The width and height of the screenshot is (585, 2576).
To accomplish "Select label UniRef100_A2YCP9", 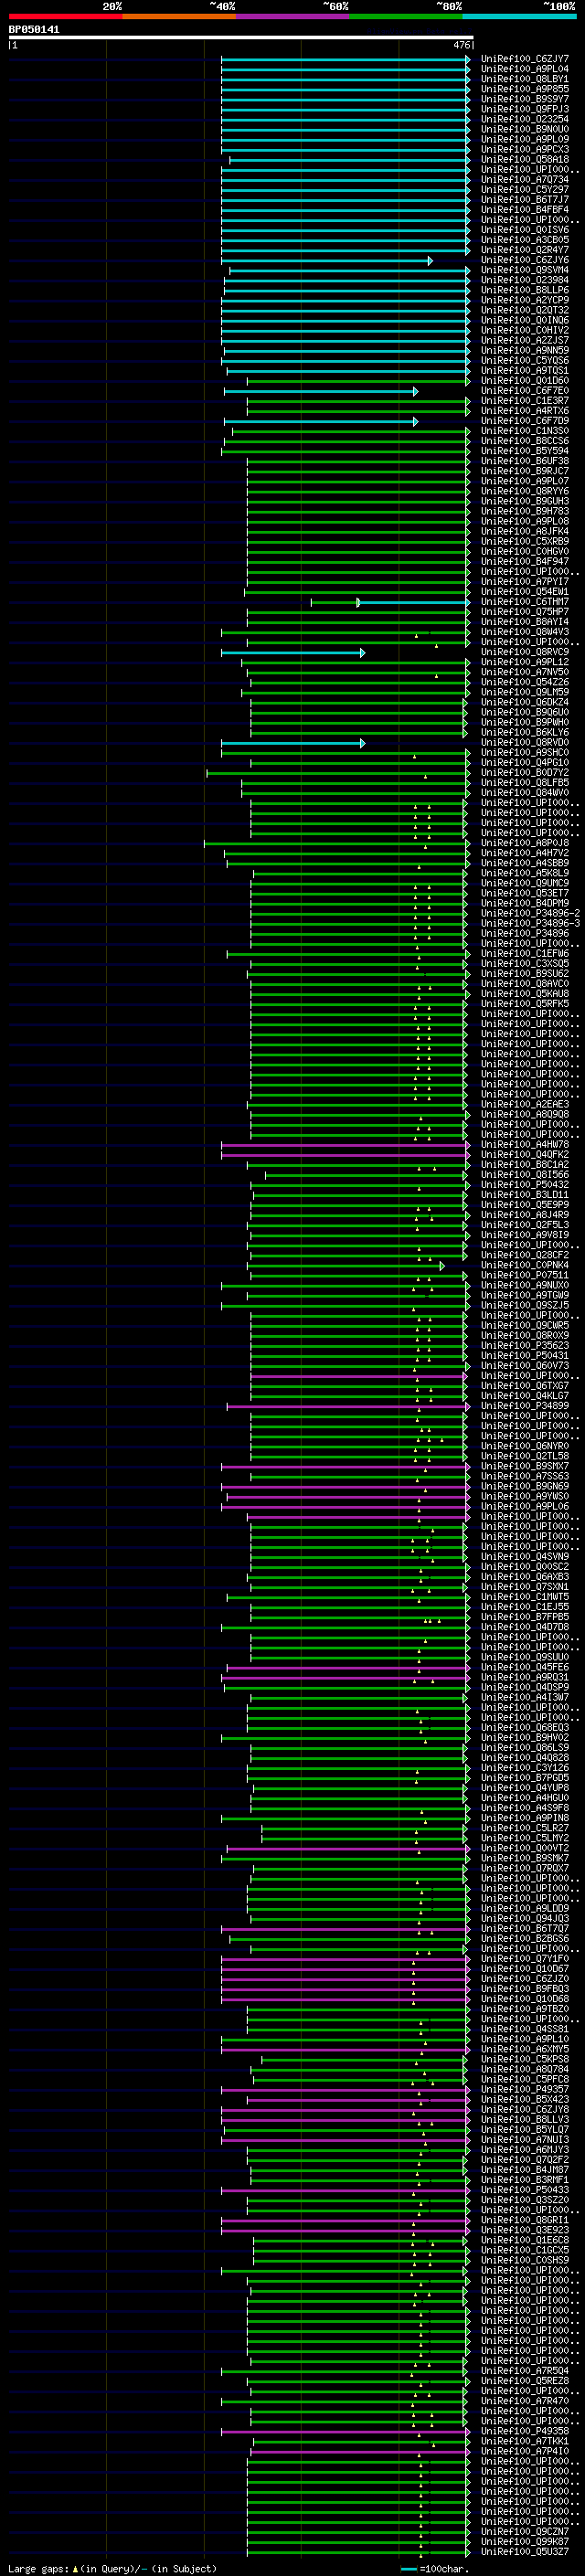I will click(x=524, y=300).
